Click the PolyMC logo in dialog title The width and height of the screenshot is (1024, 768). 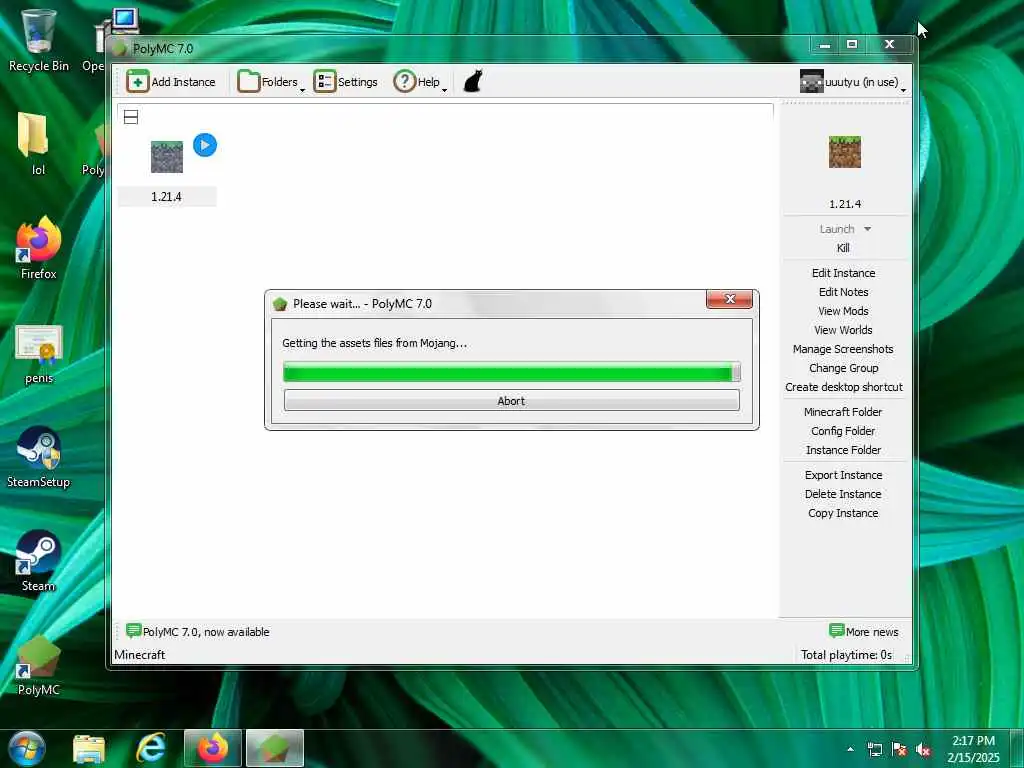click(x=280, y=304)
